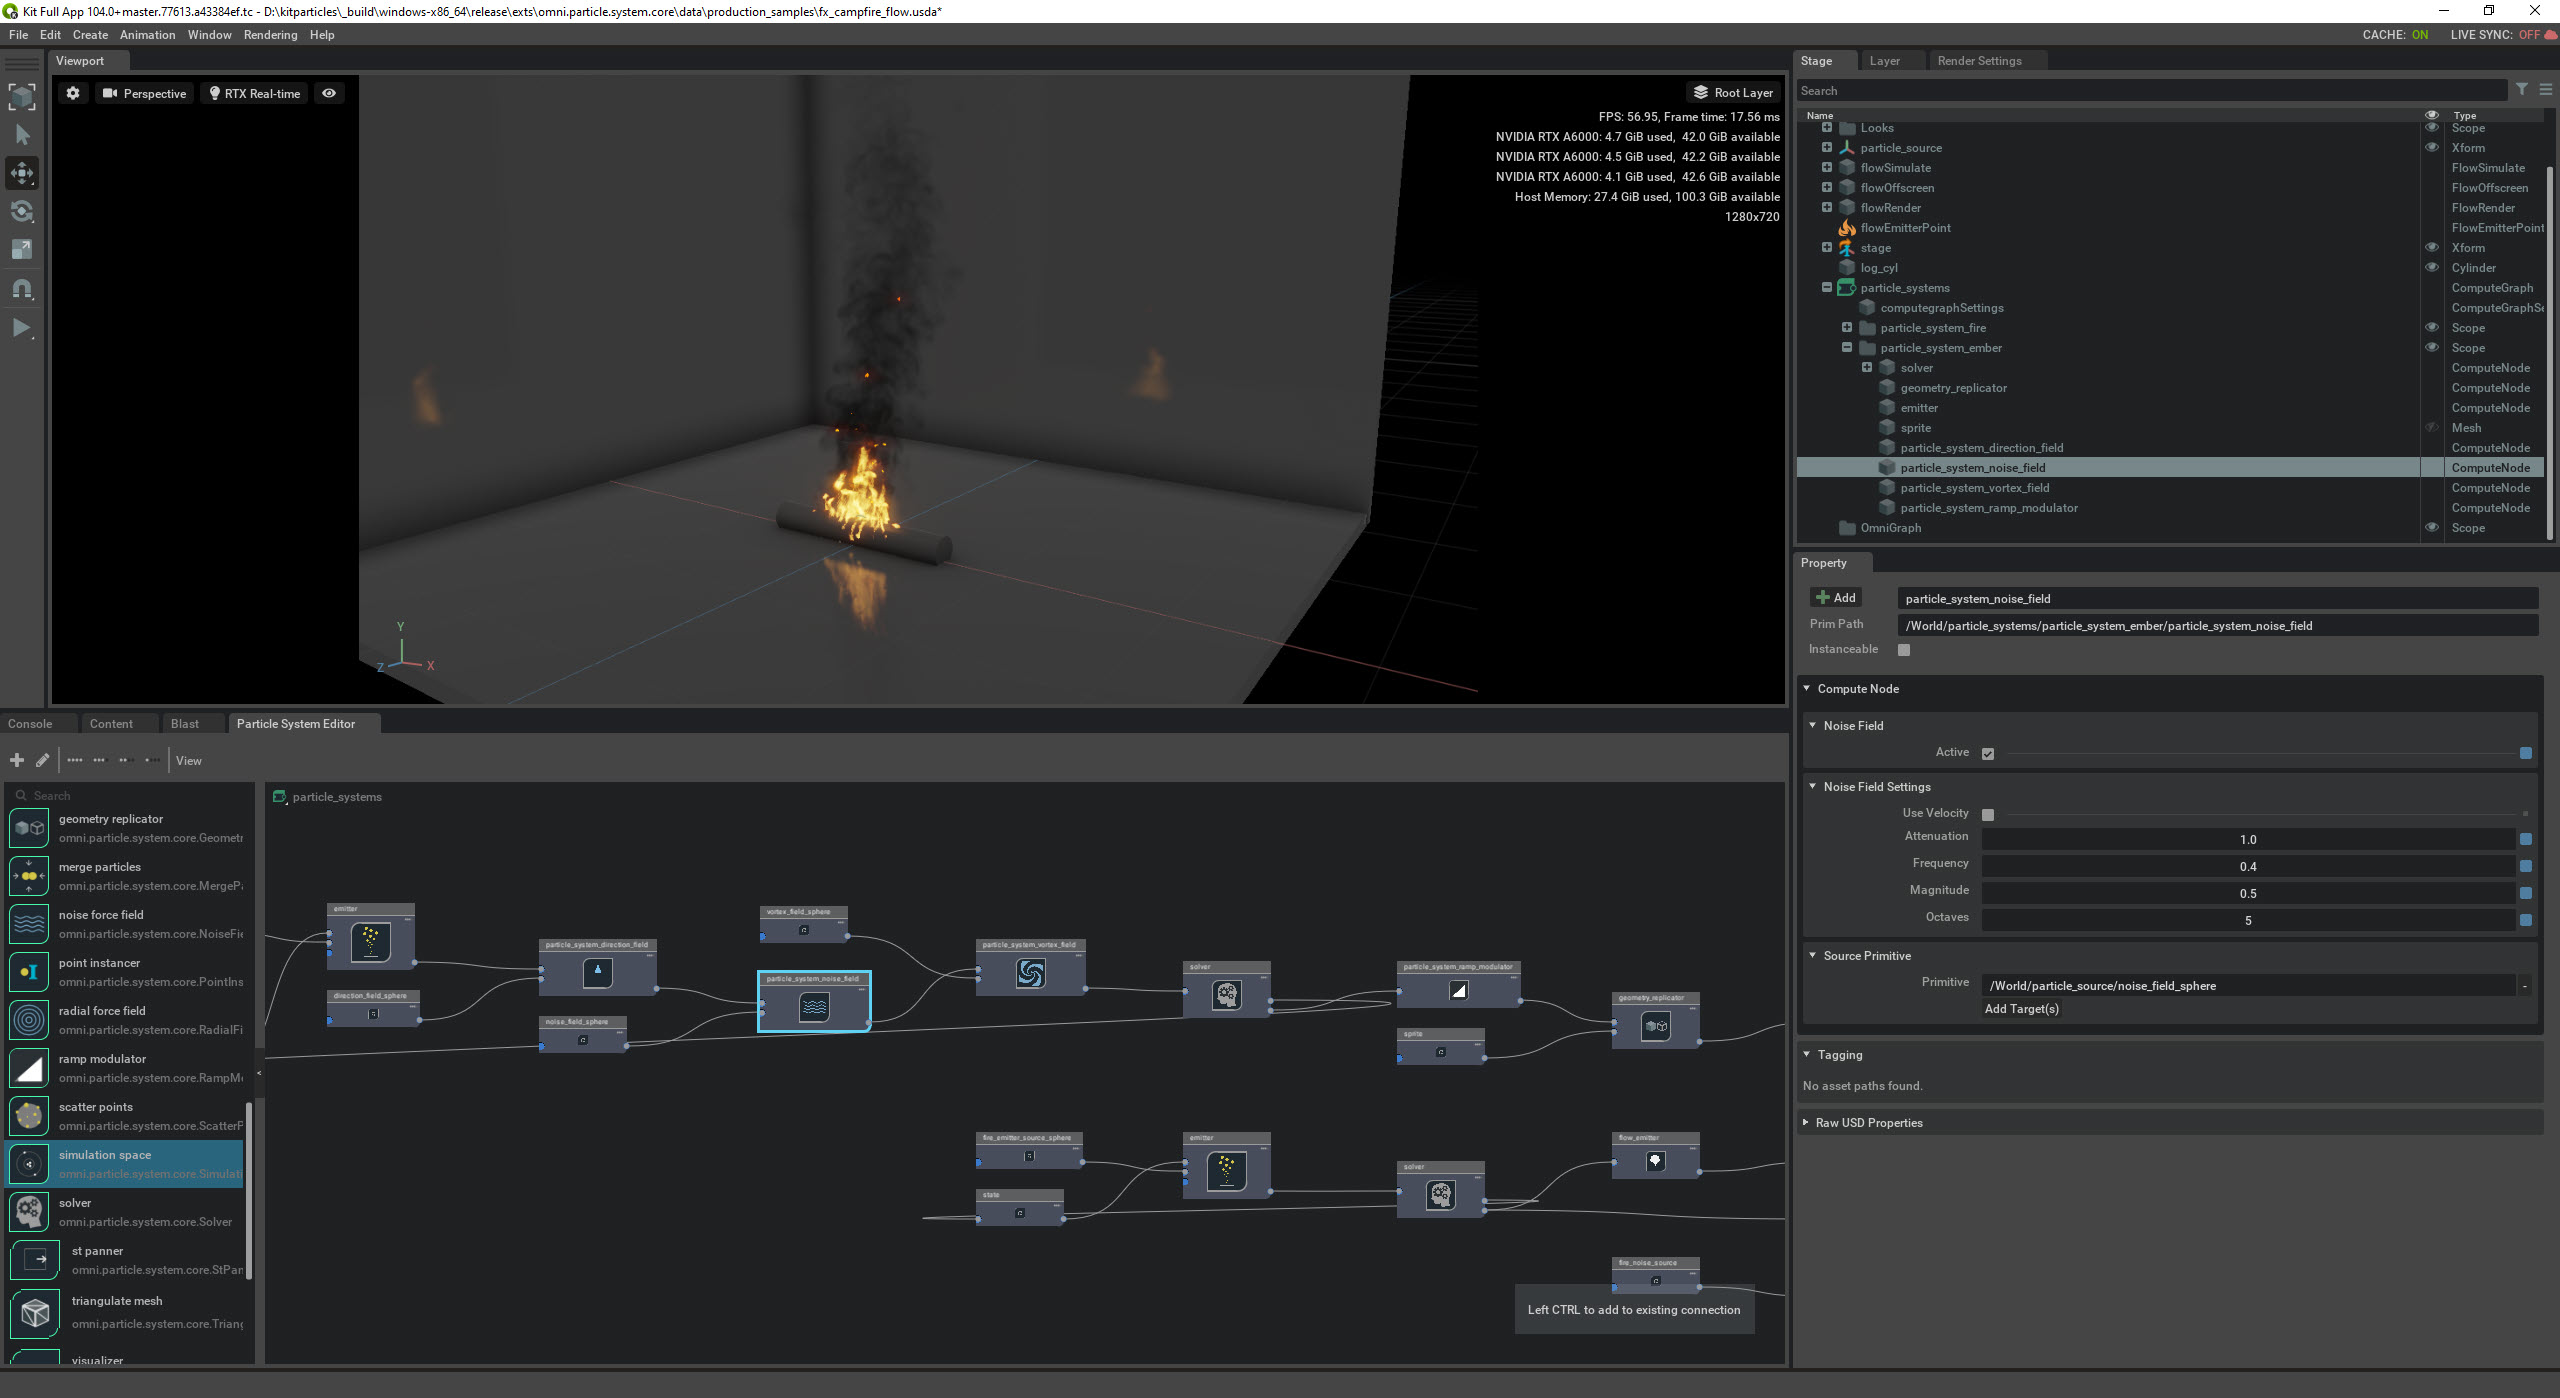This screenshot has width=2560, height=1398.
Task: Click the Add Target(s) button
Action: (x=2021, y=1009)
